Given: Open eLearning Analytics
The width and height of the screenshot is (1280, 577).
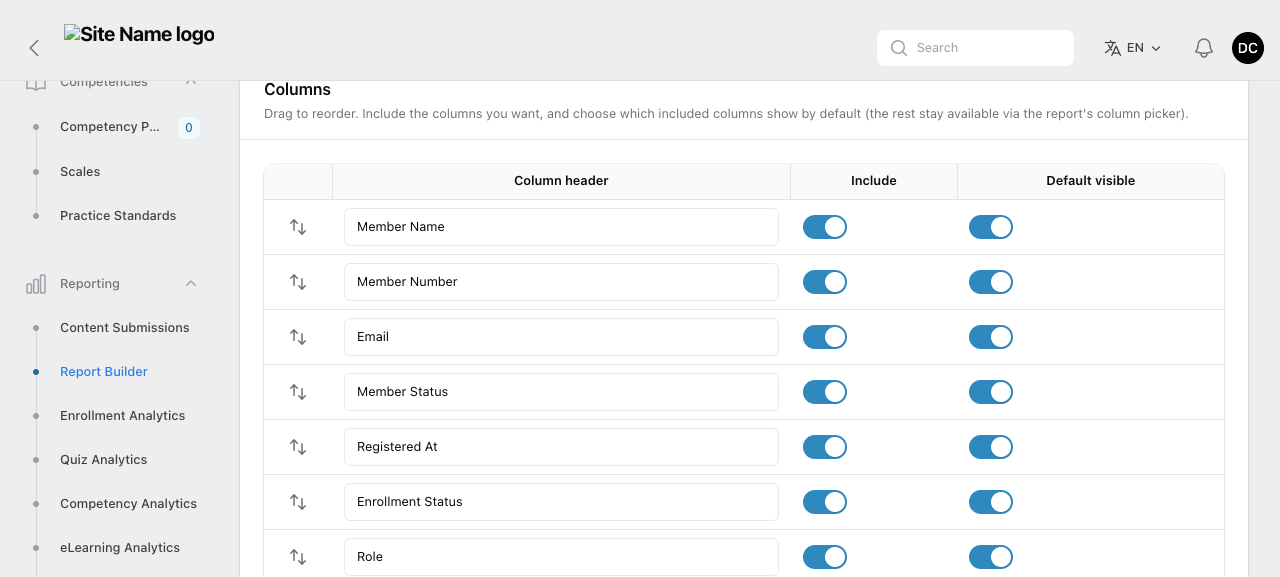Looking at the screenshot, I should click(120, 548).
